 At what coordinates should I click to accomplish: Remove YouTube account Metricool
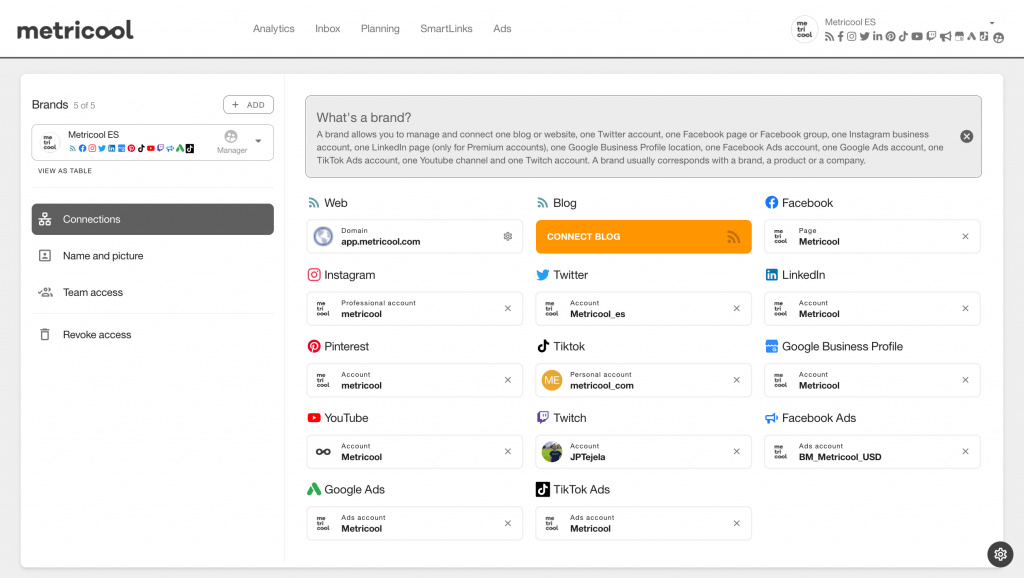pyautogui.click(x=507, y=451)
